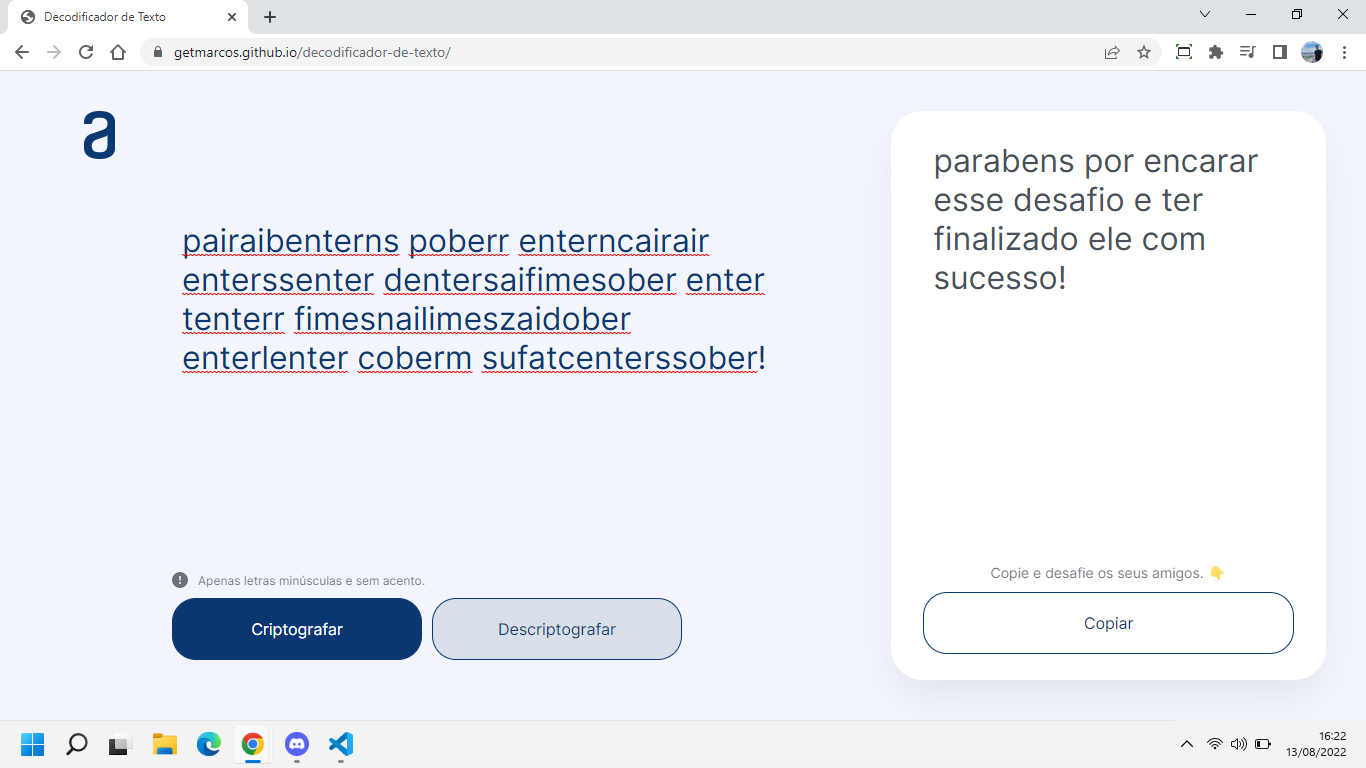The image size is (1366, 768).
Task: Open the side panel icon in Chrome
Action: pyautogui.click(x=1279, y=51)
